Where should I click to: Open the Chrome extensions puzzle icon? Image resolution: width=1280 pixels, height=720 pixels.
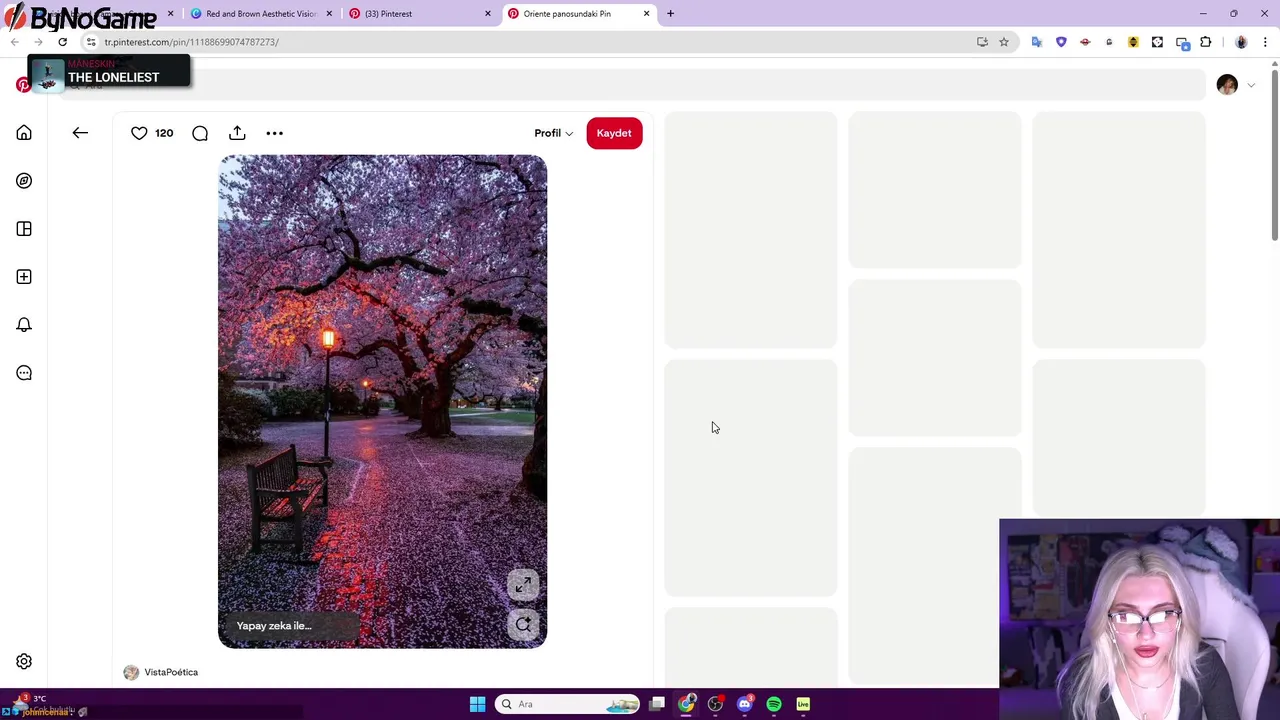[1205, 42]
